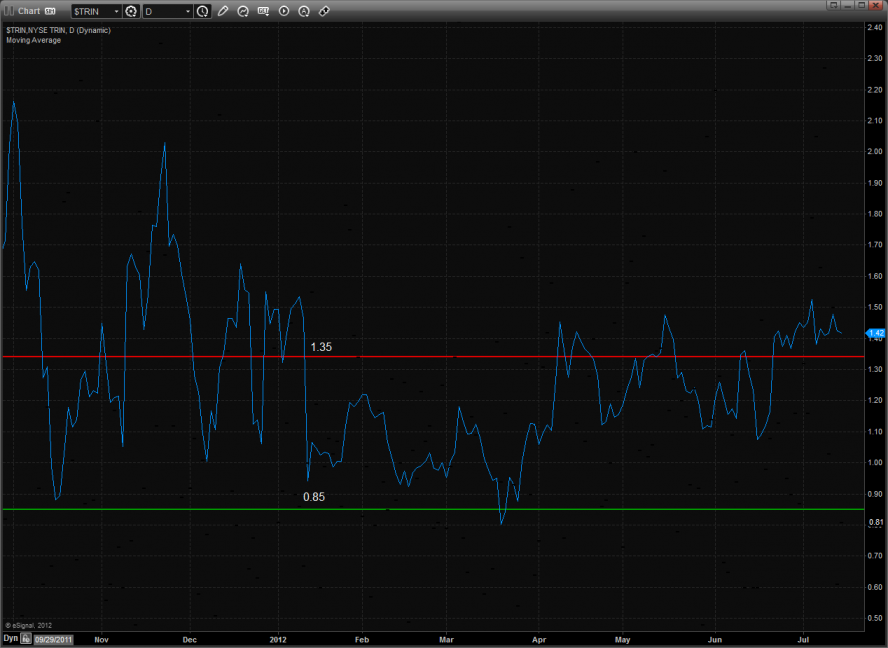Expand the D interval dropdown
Screen dimensions: 888x648
tap(167, 11)
